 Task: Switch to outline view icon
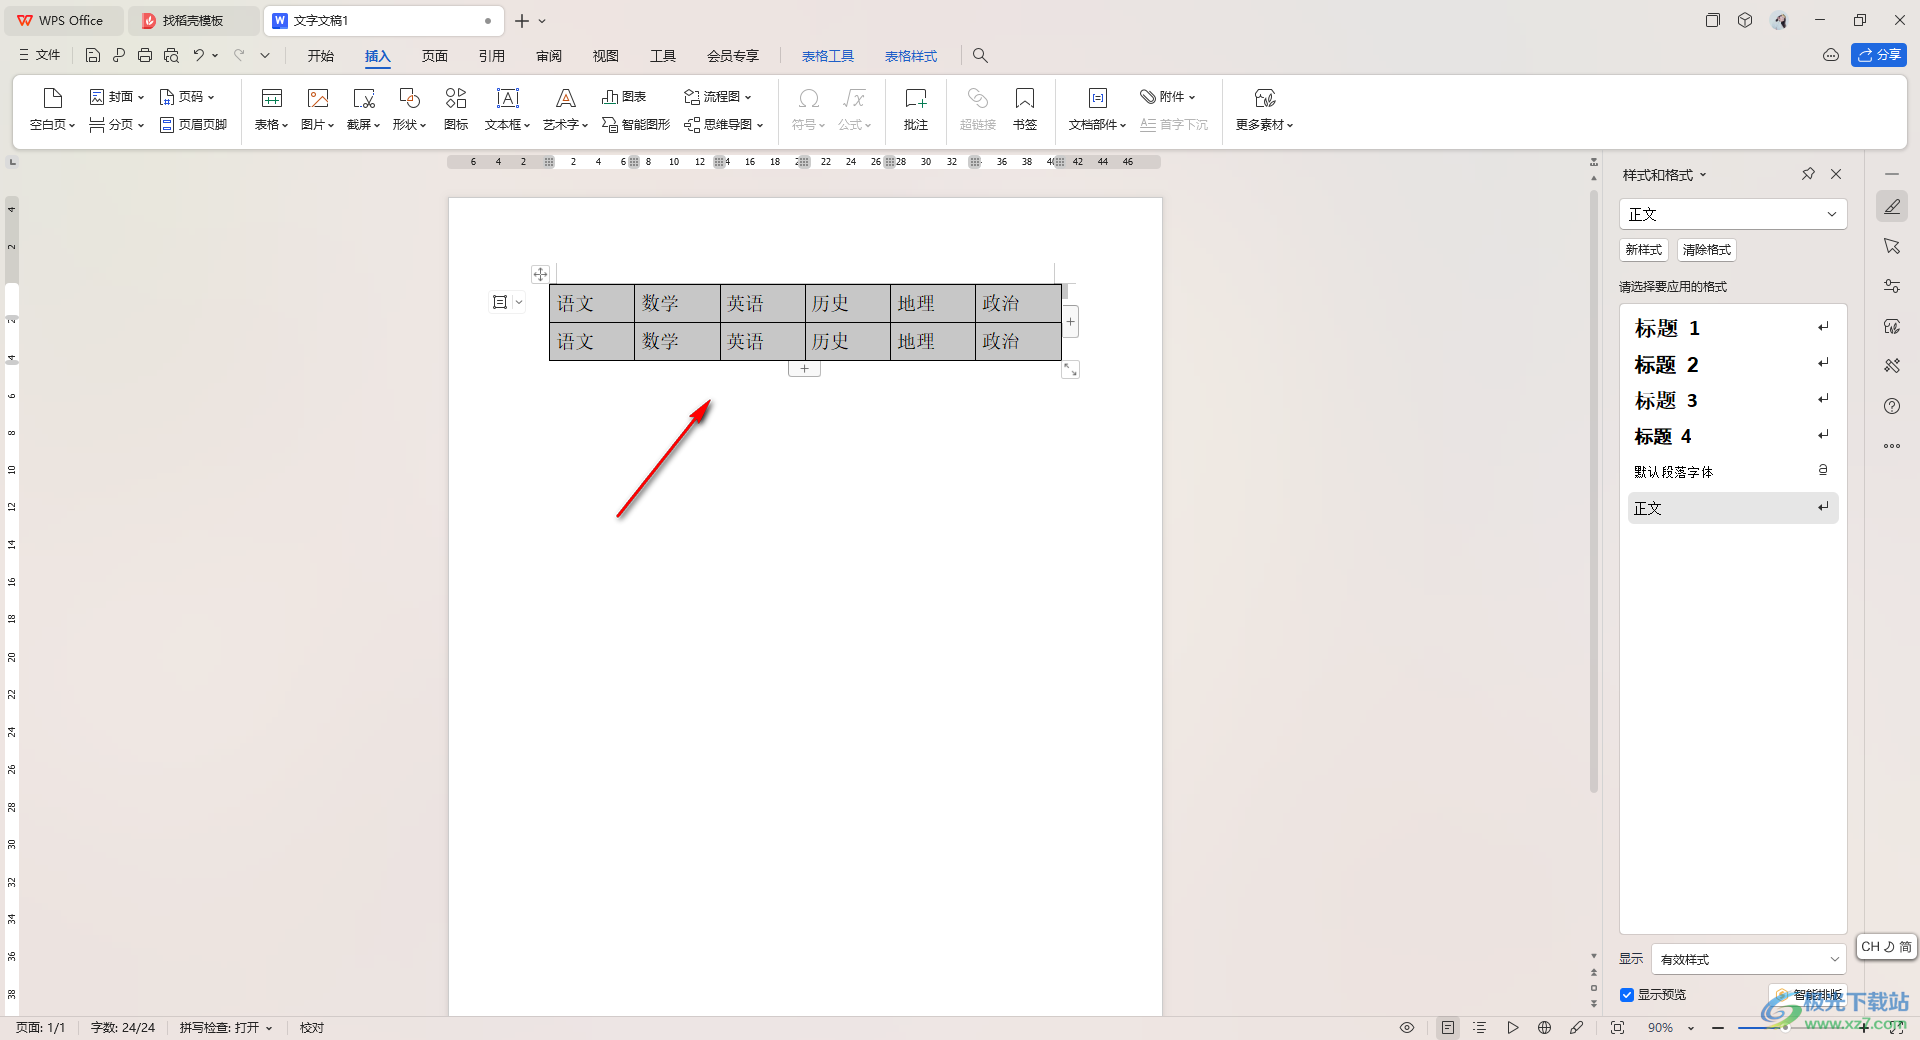pyautogui.click(x=1480, y=1027)
